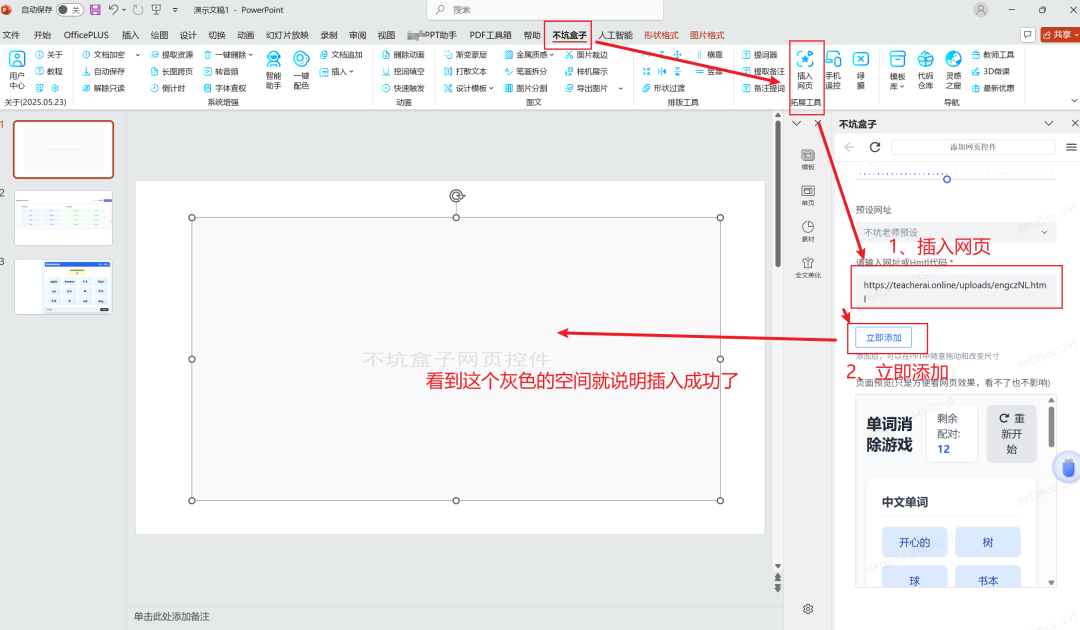Refresh the 不坑盒子 panel page
1080x630 pixels.
click(875, 147)
